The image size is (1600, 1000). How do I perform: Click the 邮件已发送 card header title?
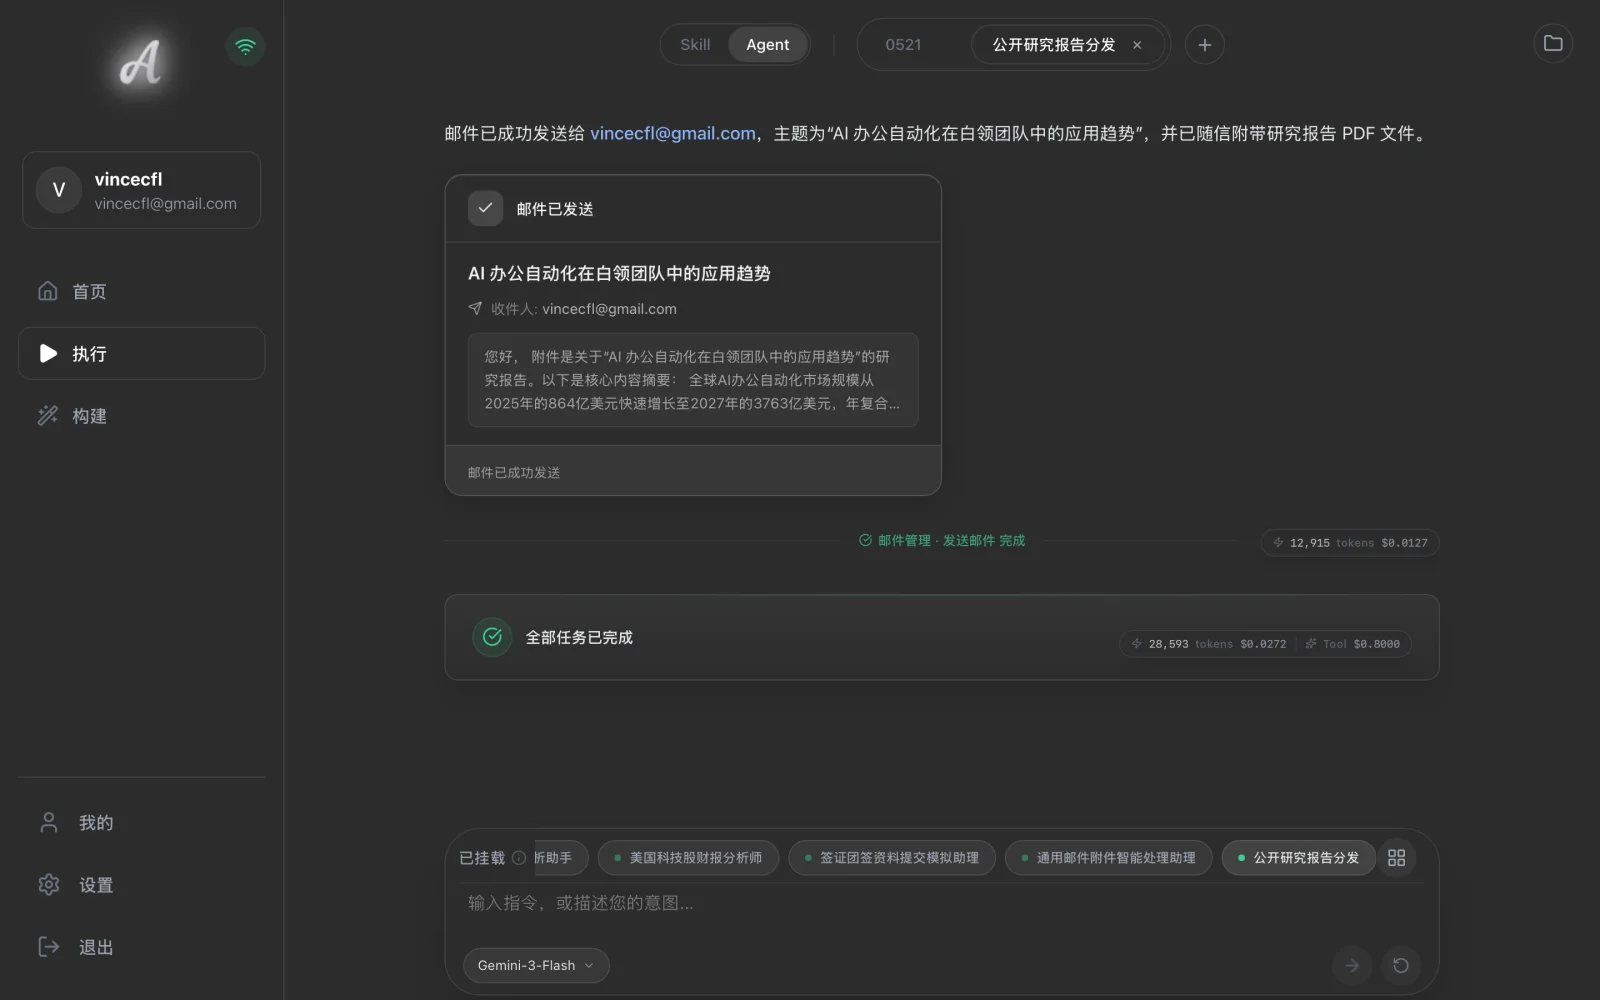pyautogui.click(x=555, y=209)
